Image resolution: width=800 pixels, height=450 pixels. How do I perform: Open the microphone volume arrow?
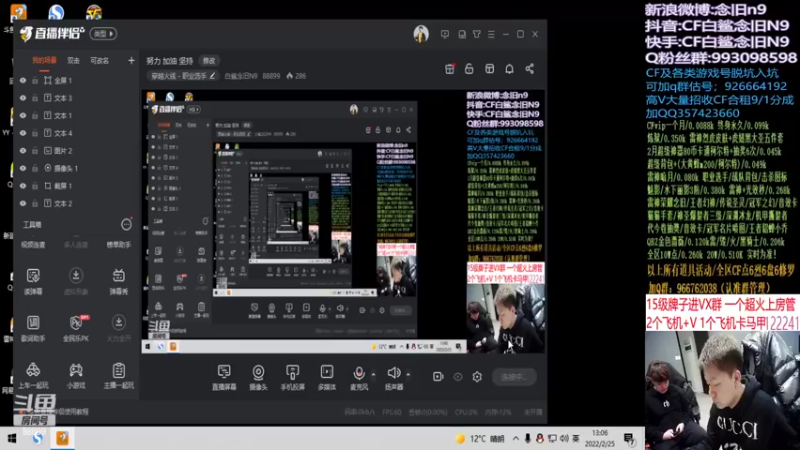[373, 374]
